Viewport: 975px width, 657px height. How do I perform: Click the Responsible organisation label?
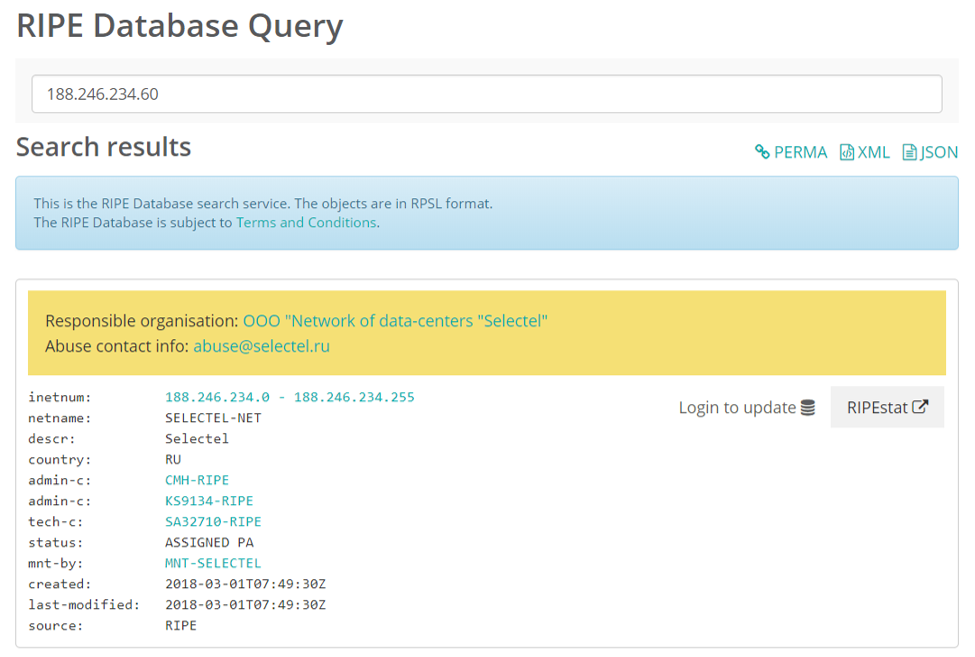click(x=142, y=321)
